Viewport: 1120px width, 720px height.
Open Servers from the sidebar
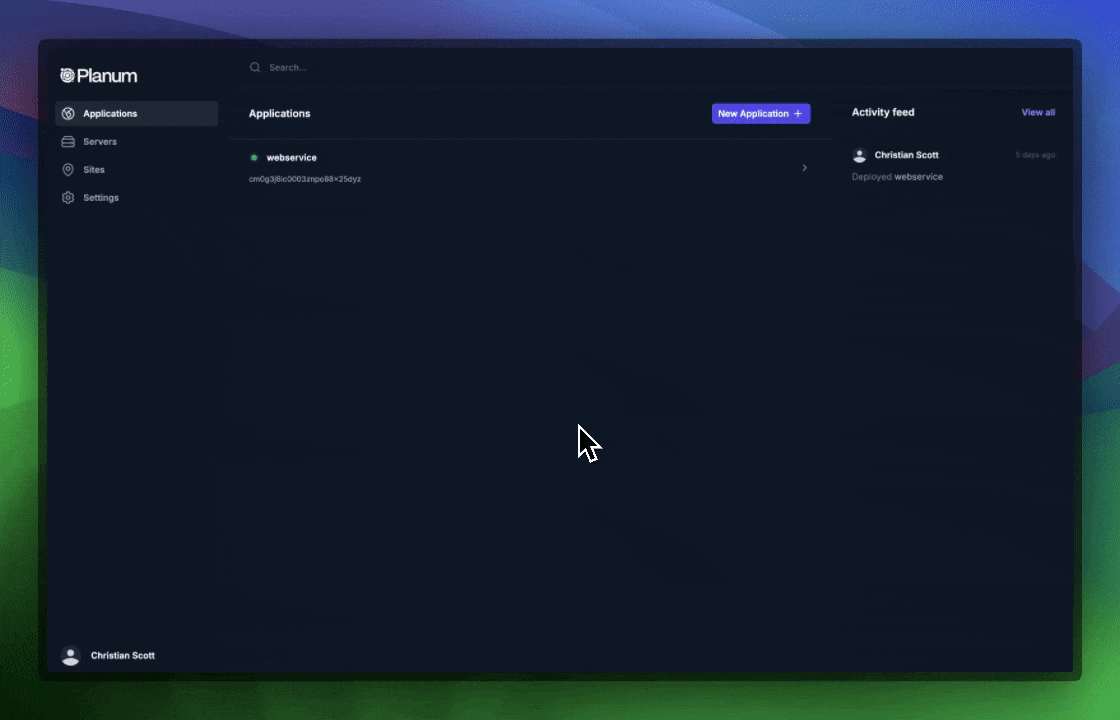coord(100,141)
